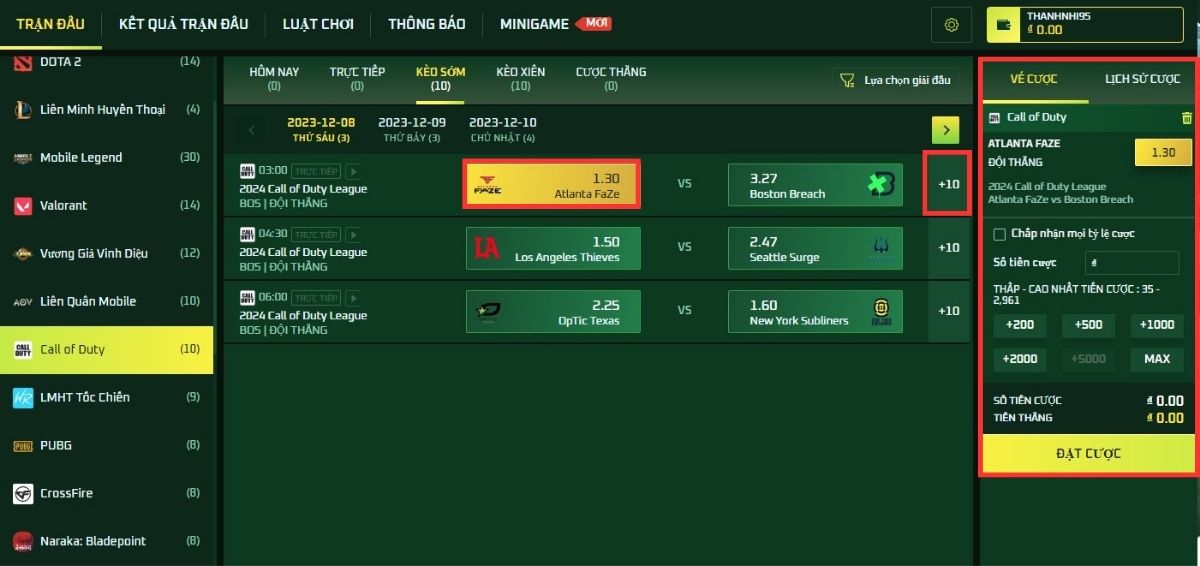The height and width of the screenshot is (566, 1200).
Task: Bet on Seattle Surge at 2.47
Action: click(815, 248)
